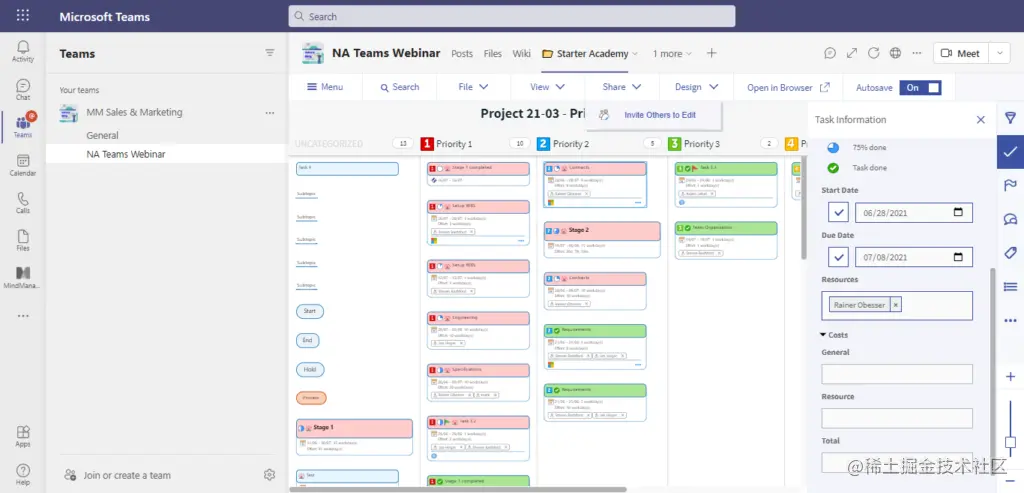Image resolution: width=1024 pixels, height=493 pixels.
Task: Open the app launcher waffle grid
Action: click(23, 16)
